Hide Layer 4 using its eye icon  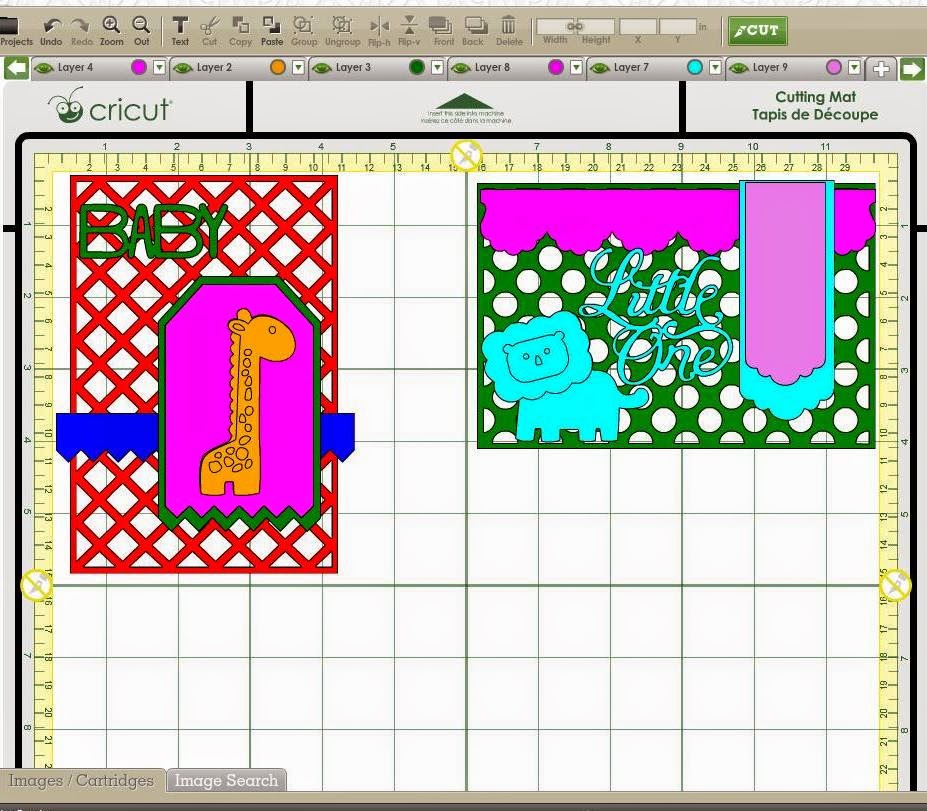43,68
